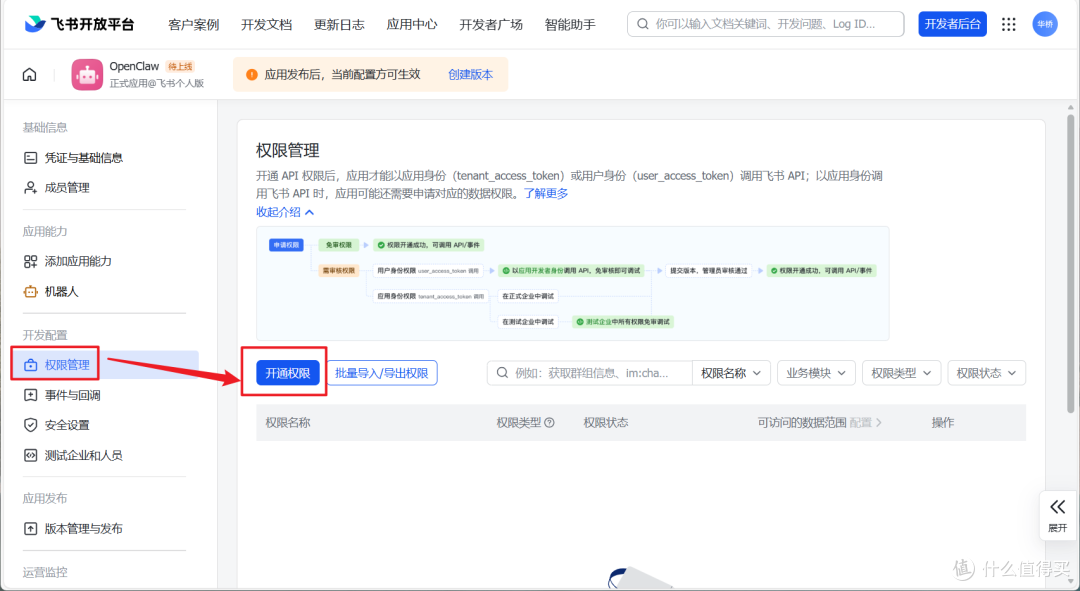
Task: Click the 权限管理 lock icon
Action: click(30, 365)
